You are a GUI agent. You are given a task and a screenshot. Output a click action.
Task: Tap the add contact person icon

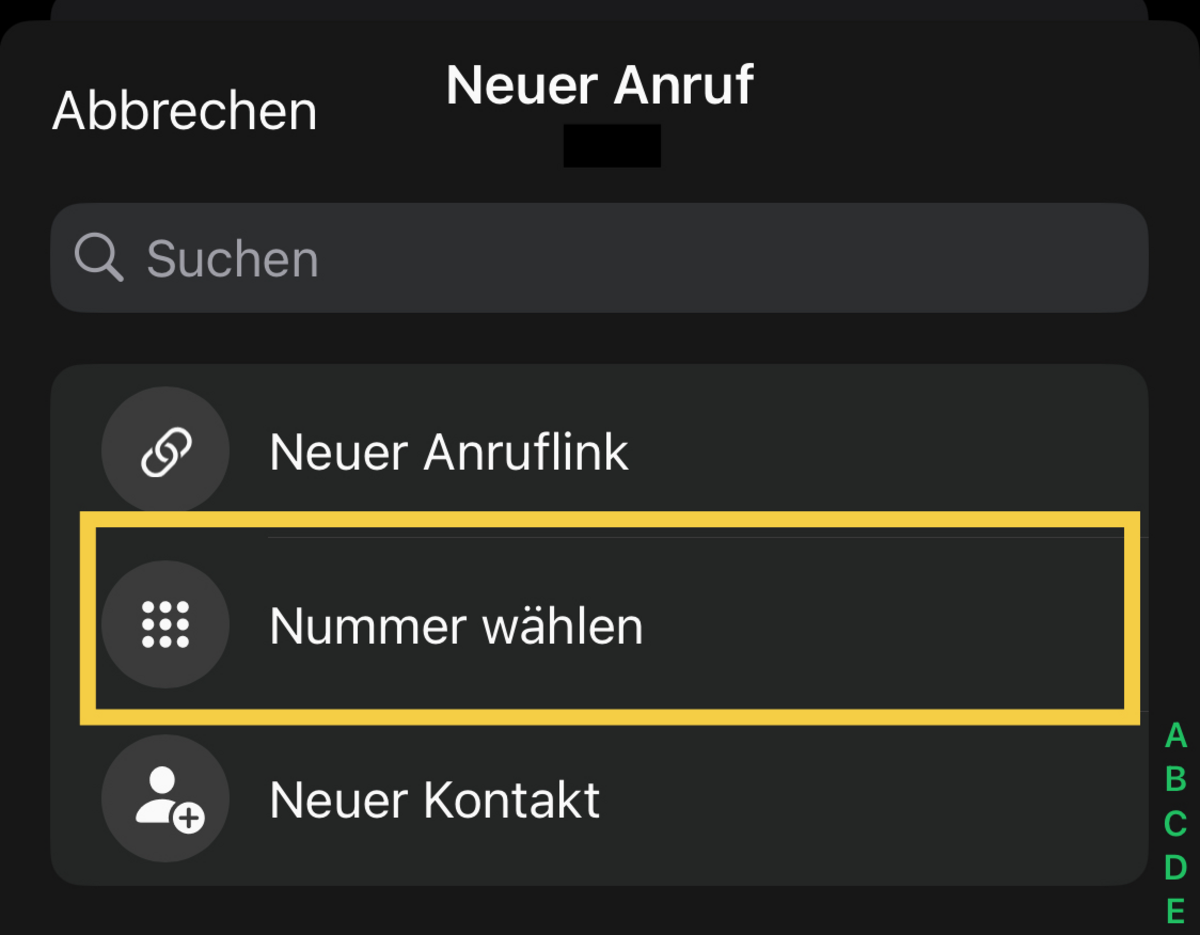pos(165,799)
